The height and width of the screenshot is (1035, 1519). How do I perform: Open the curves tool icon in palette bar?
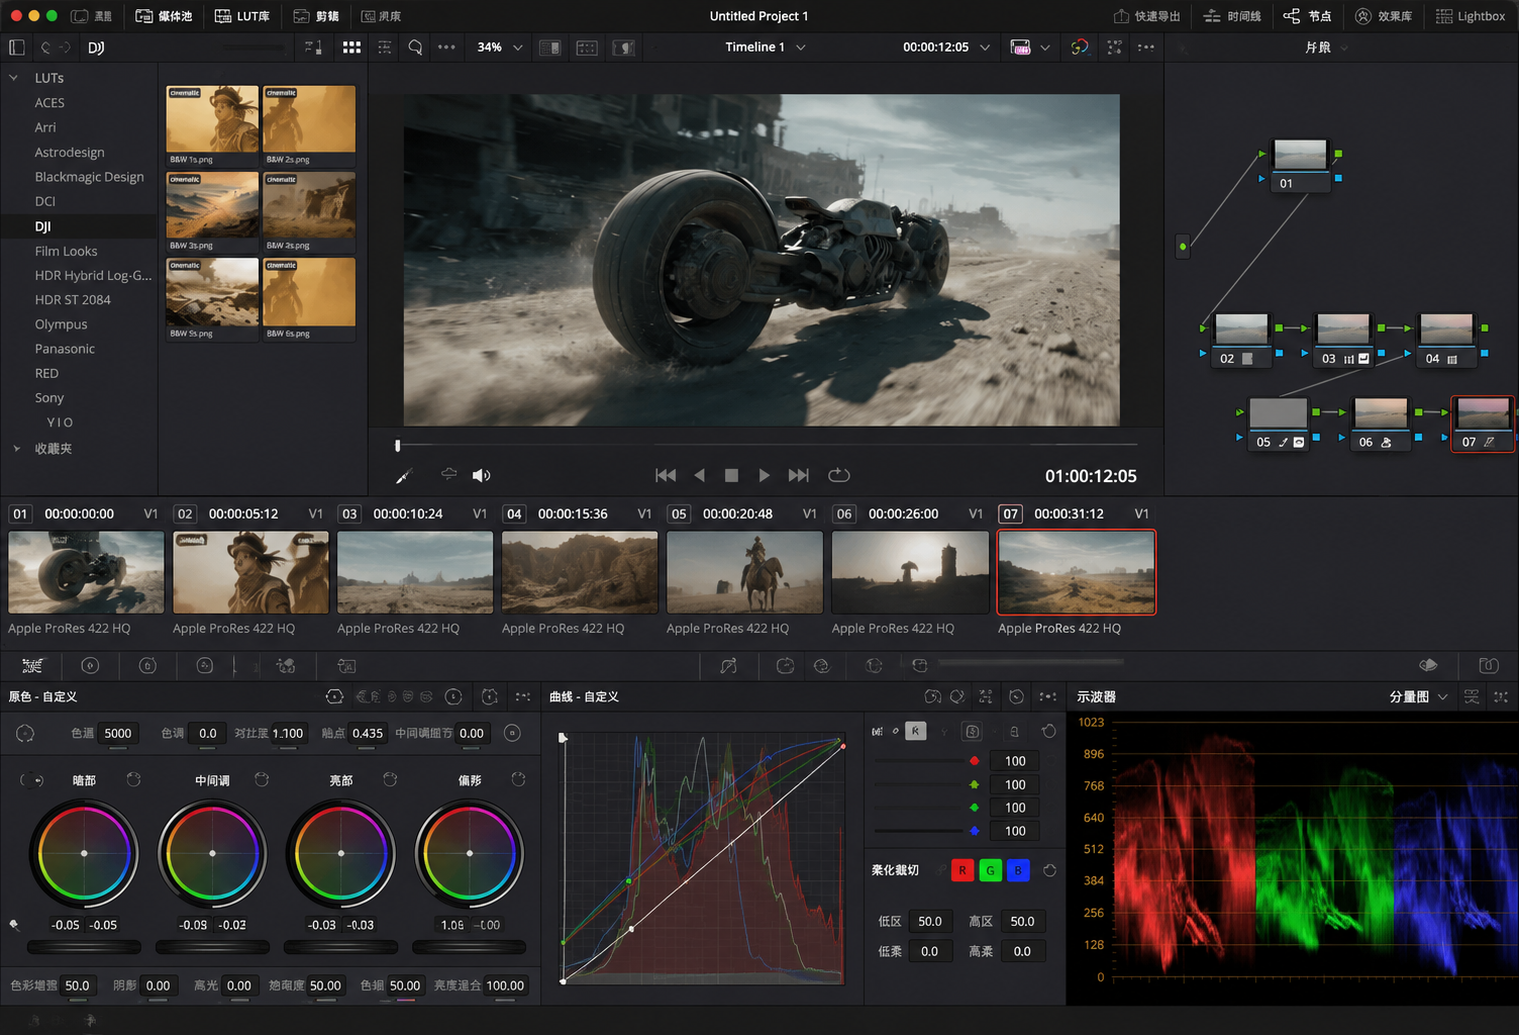(x=728, y=666)
